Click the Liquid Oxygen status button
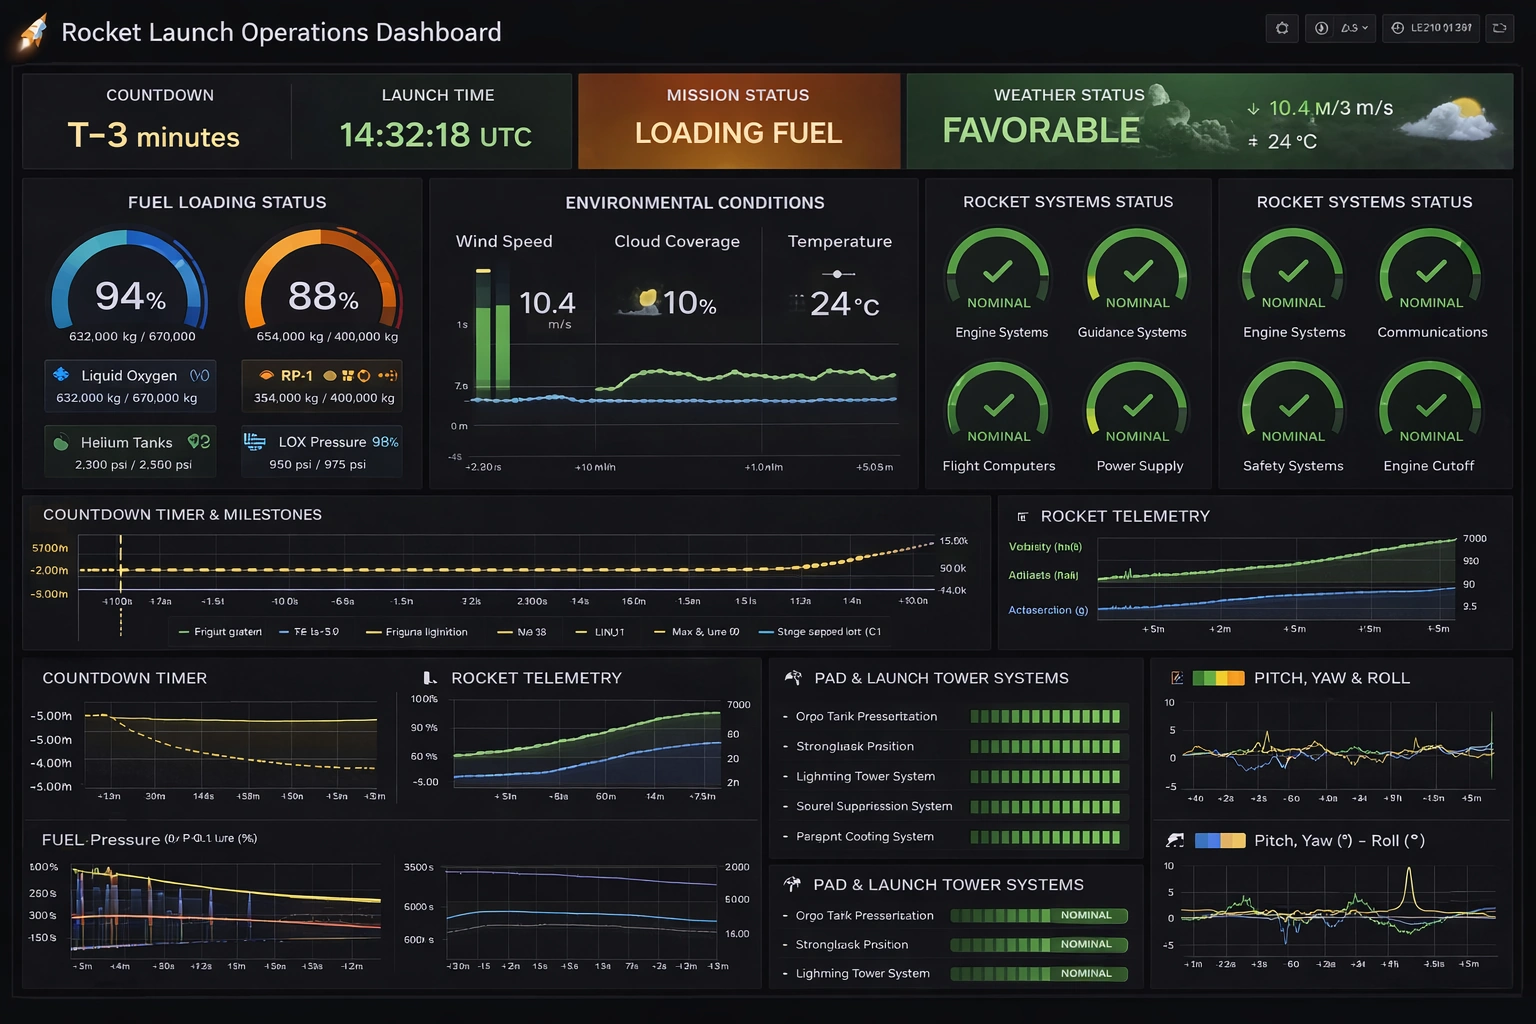This screenshot has height=1024, width=1536. (x=129, y=386)
